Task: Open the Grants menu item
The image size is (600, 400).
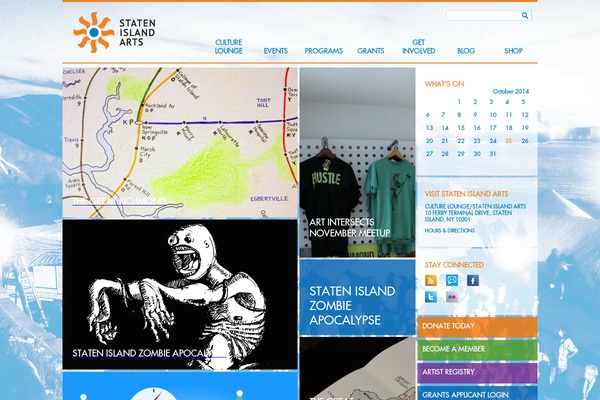Action: 370,51
